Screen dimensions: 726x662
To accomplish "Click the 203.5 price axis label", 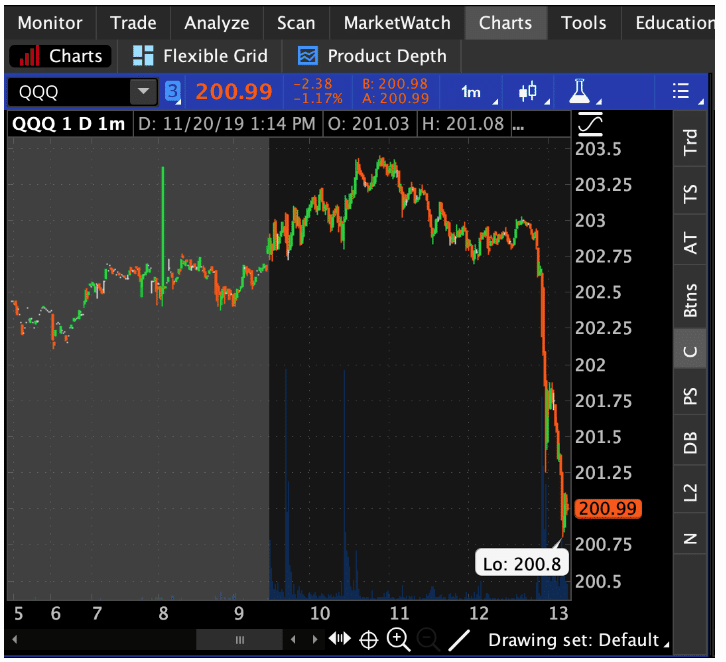I will (598, 149).
